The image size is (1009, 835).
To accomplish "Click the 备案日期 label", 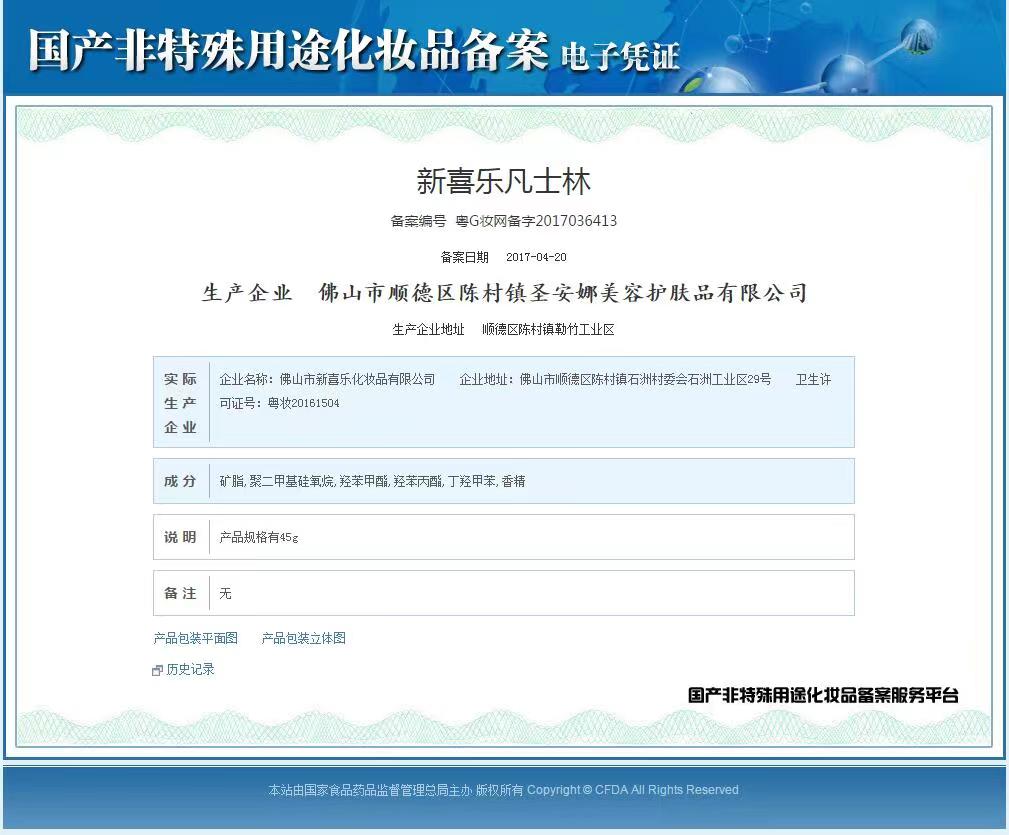I will pos(465,257).
